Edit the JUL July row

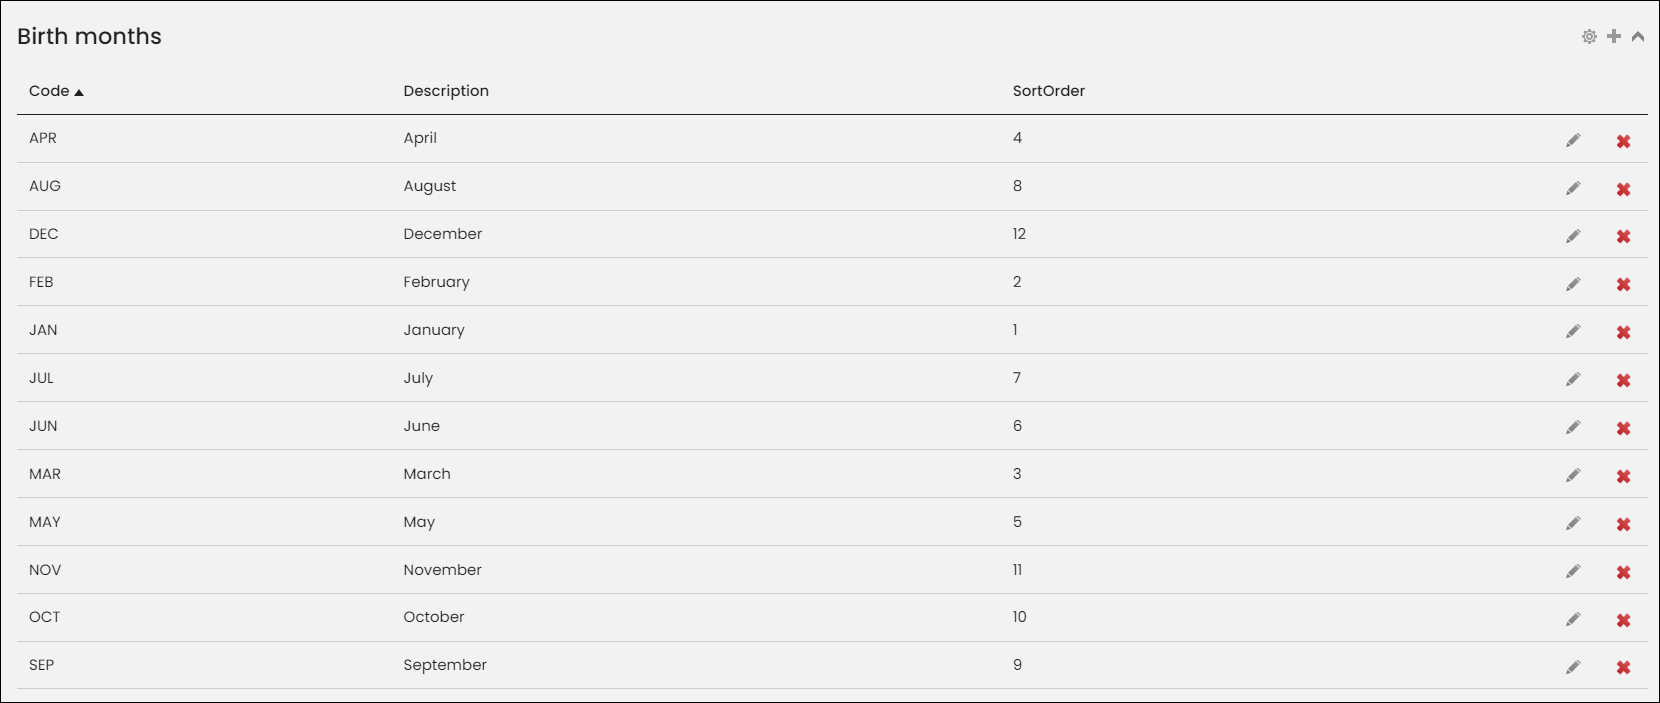[x=1573, y=380]
